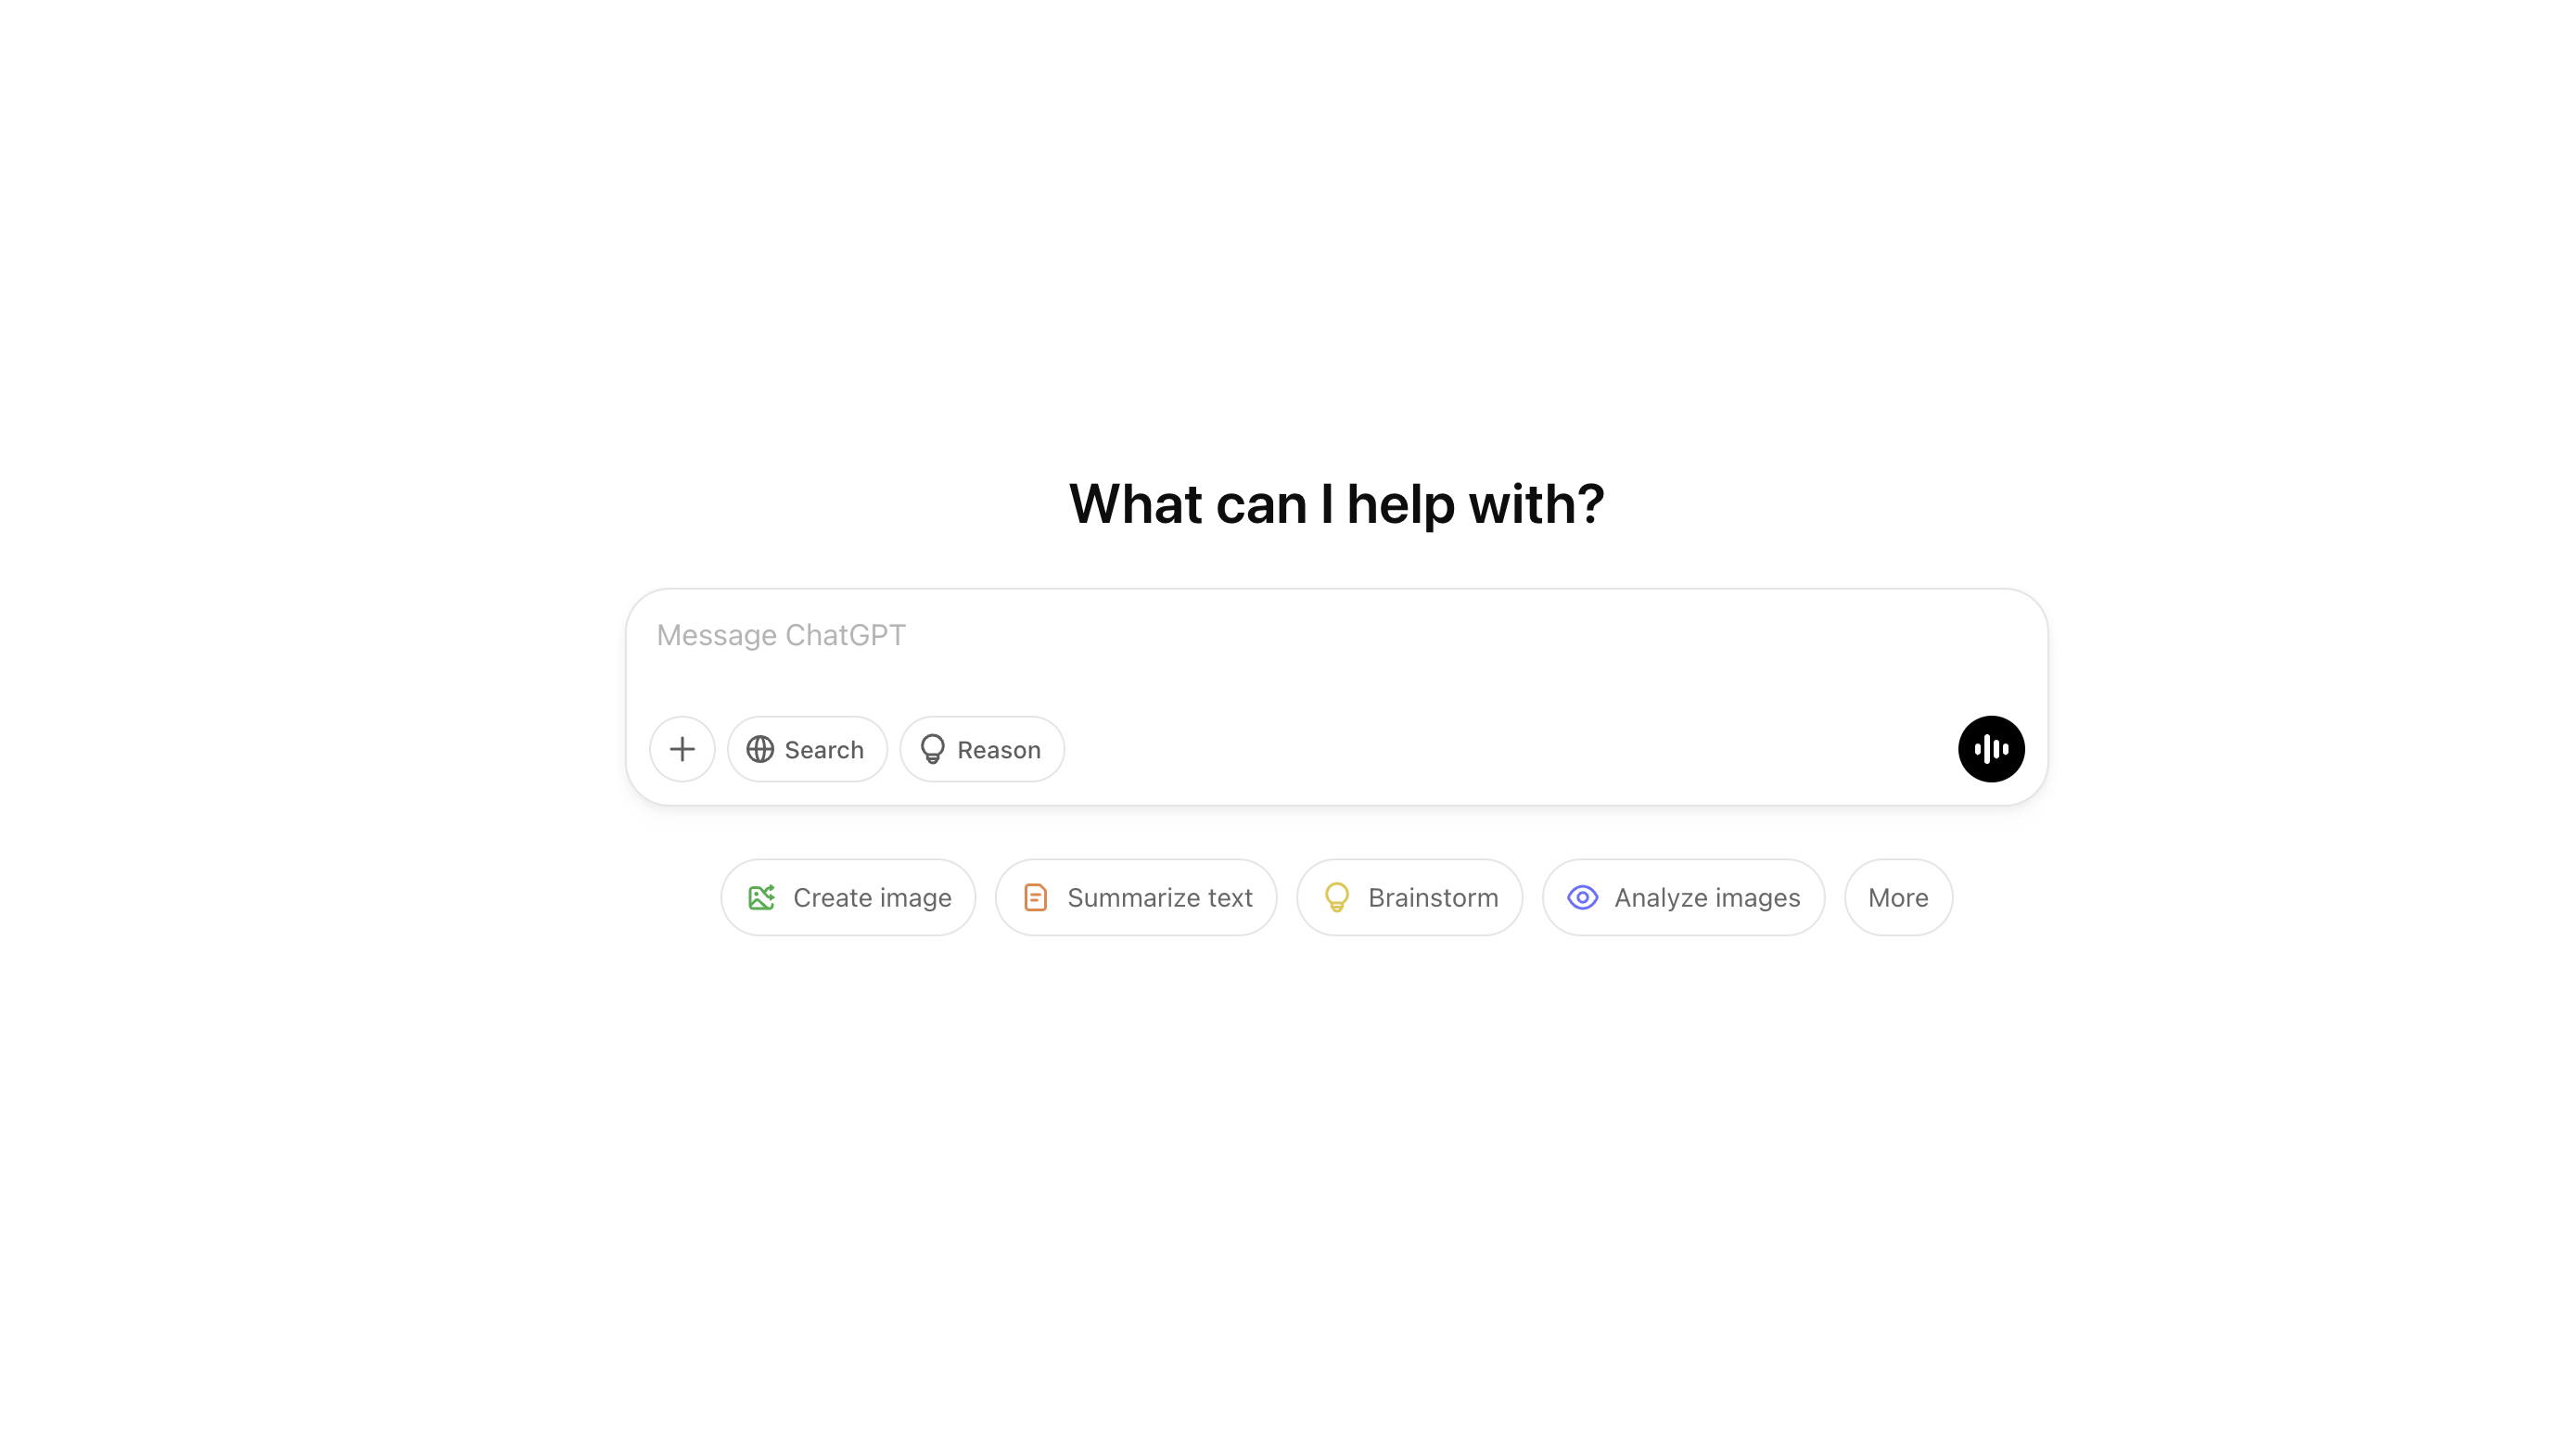Click the More label text
This screenshot has height=1449, width=2576.
click(1898, 898)
